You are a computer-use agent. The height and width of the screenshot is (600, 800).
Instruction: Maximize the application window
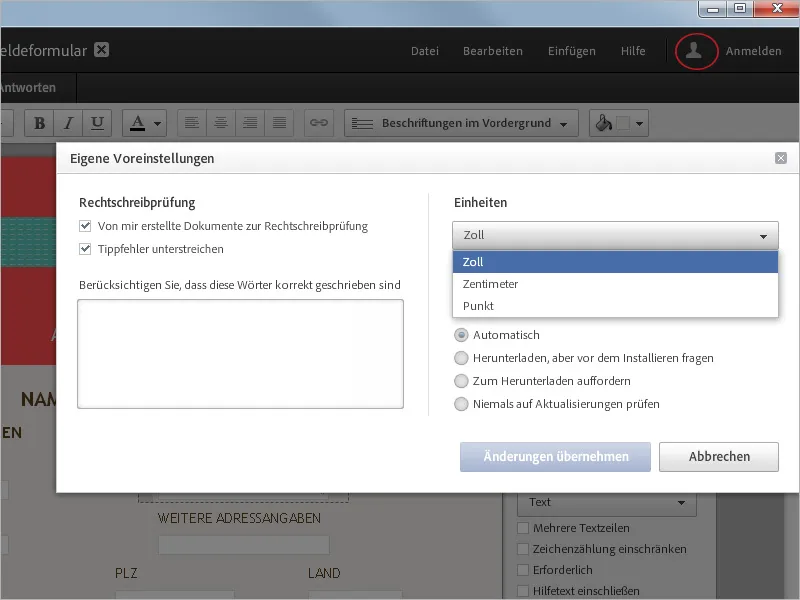click(x=740, y=9)
